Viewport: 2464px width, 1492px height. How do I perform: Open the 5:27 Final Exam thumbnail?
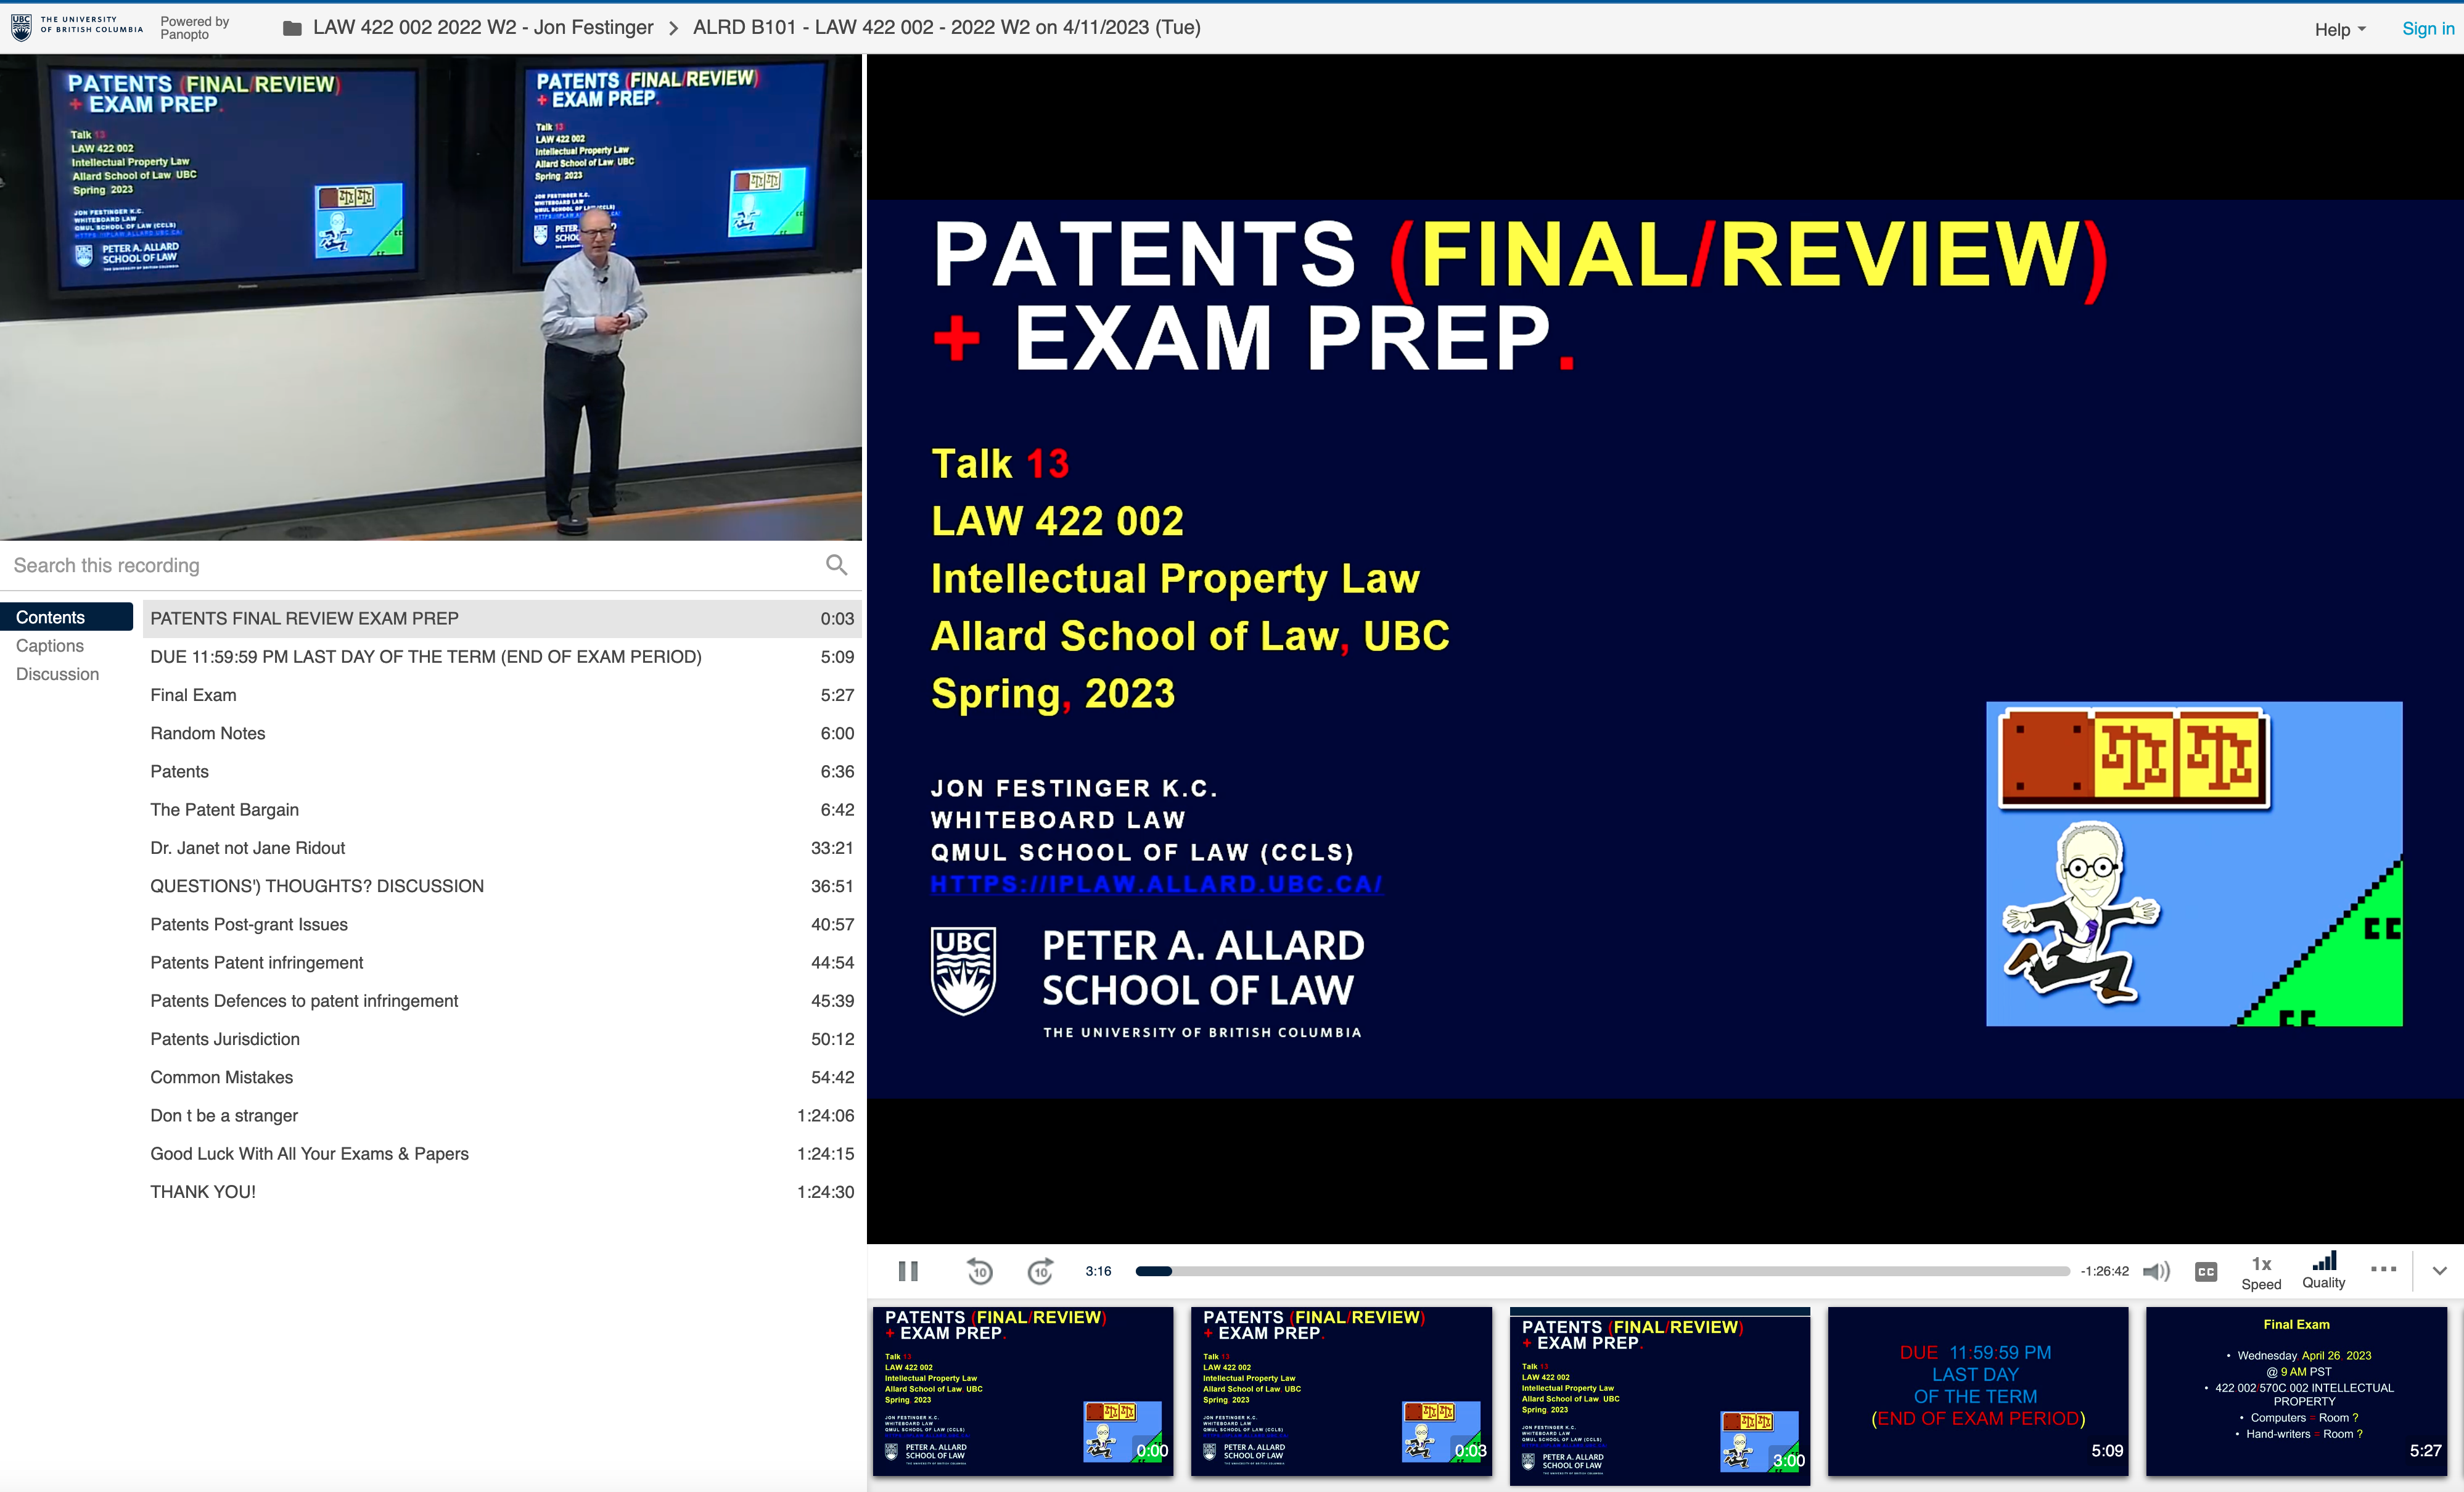click(x=2296, y=1391)
